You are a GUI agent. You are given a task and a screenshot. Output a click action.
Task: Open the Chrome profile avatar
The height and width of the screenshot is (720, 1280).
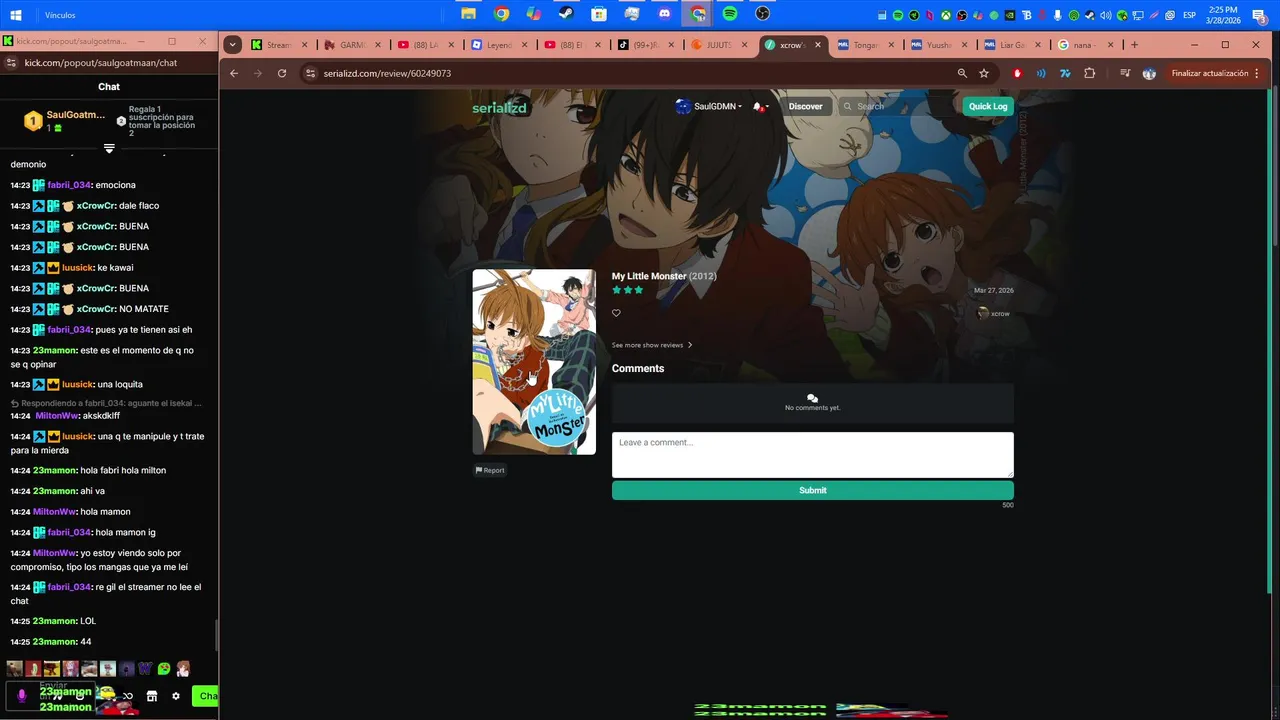pyautogui.click(x=1149, y=73)
